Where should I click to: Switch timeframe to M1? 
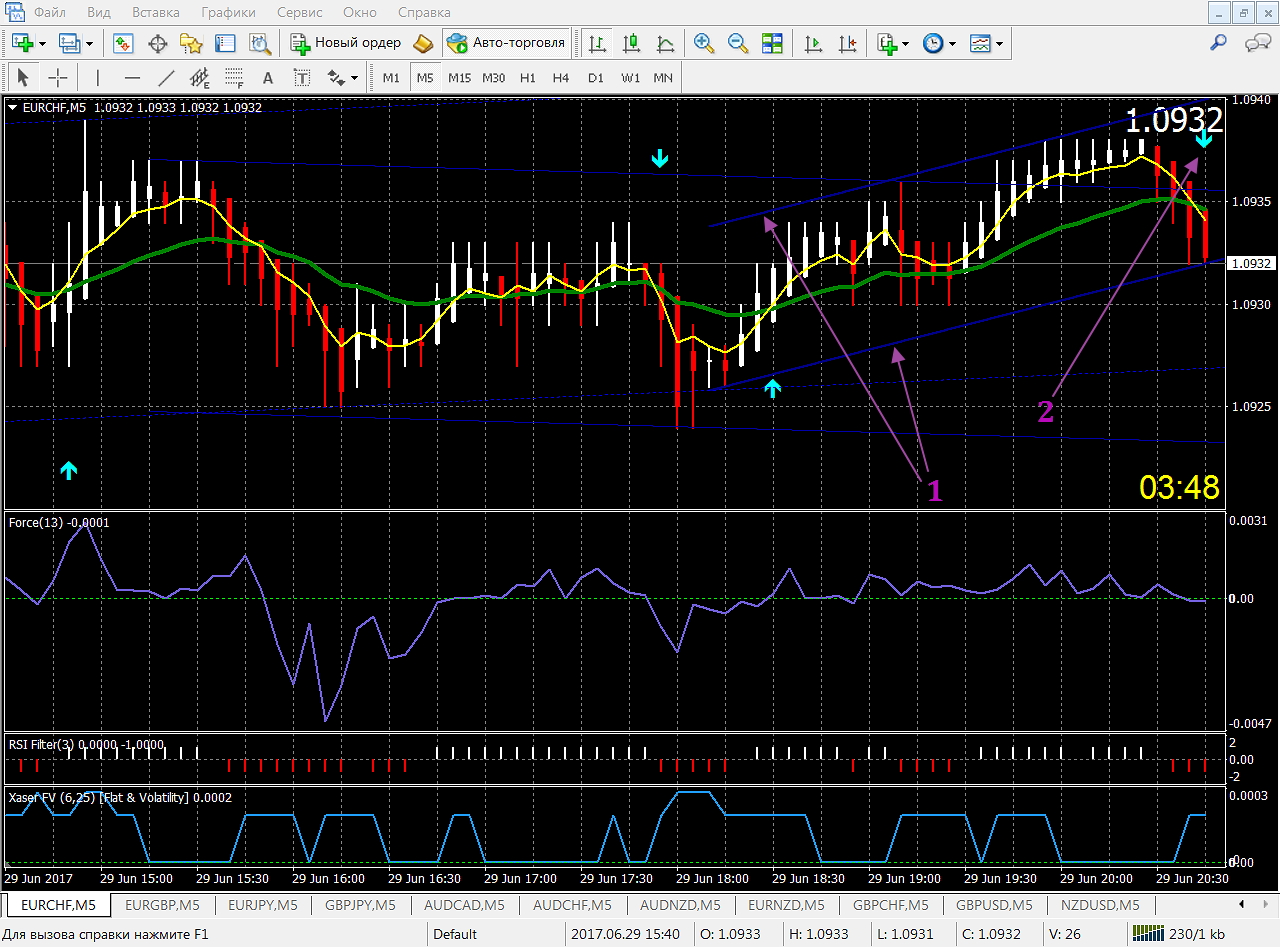click(x=391, y=77)
